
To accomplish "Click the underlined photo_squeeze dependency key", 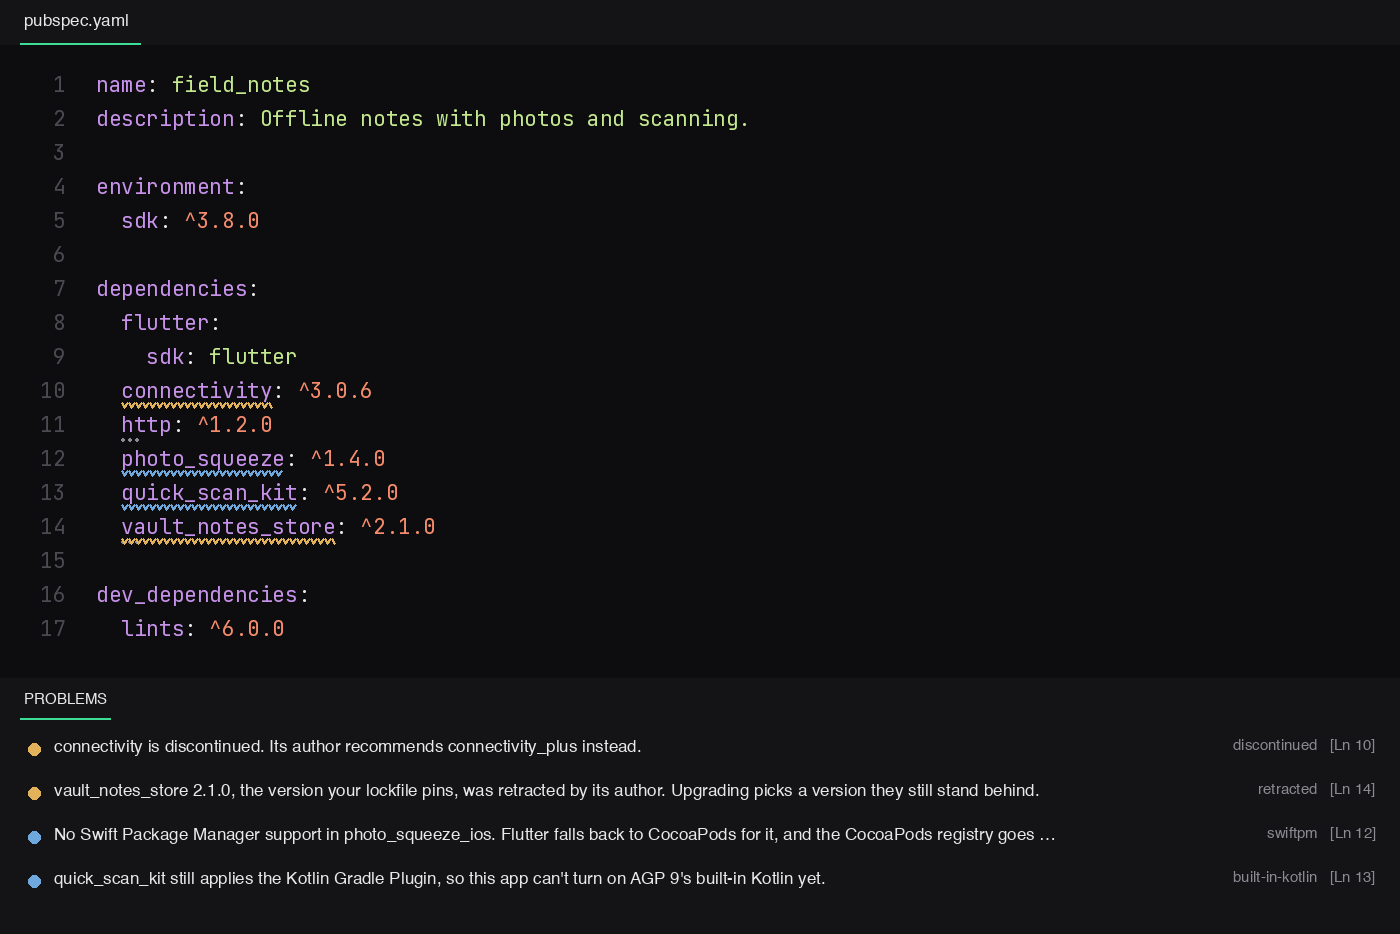I will (x=203, y=459).
